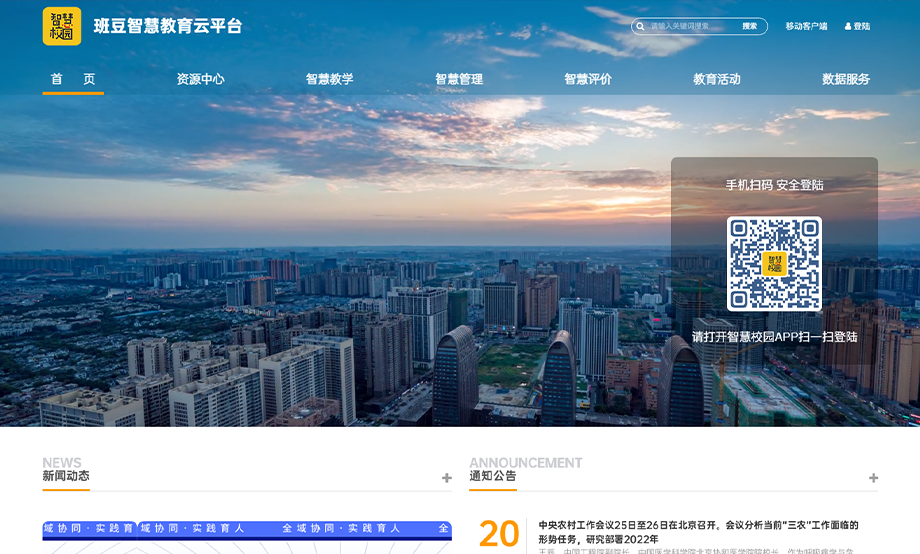Open 智慧评价 in navigation bar
The image size is (920, 554).
[x=588, y=79]
